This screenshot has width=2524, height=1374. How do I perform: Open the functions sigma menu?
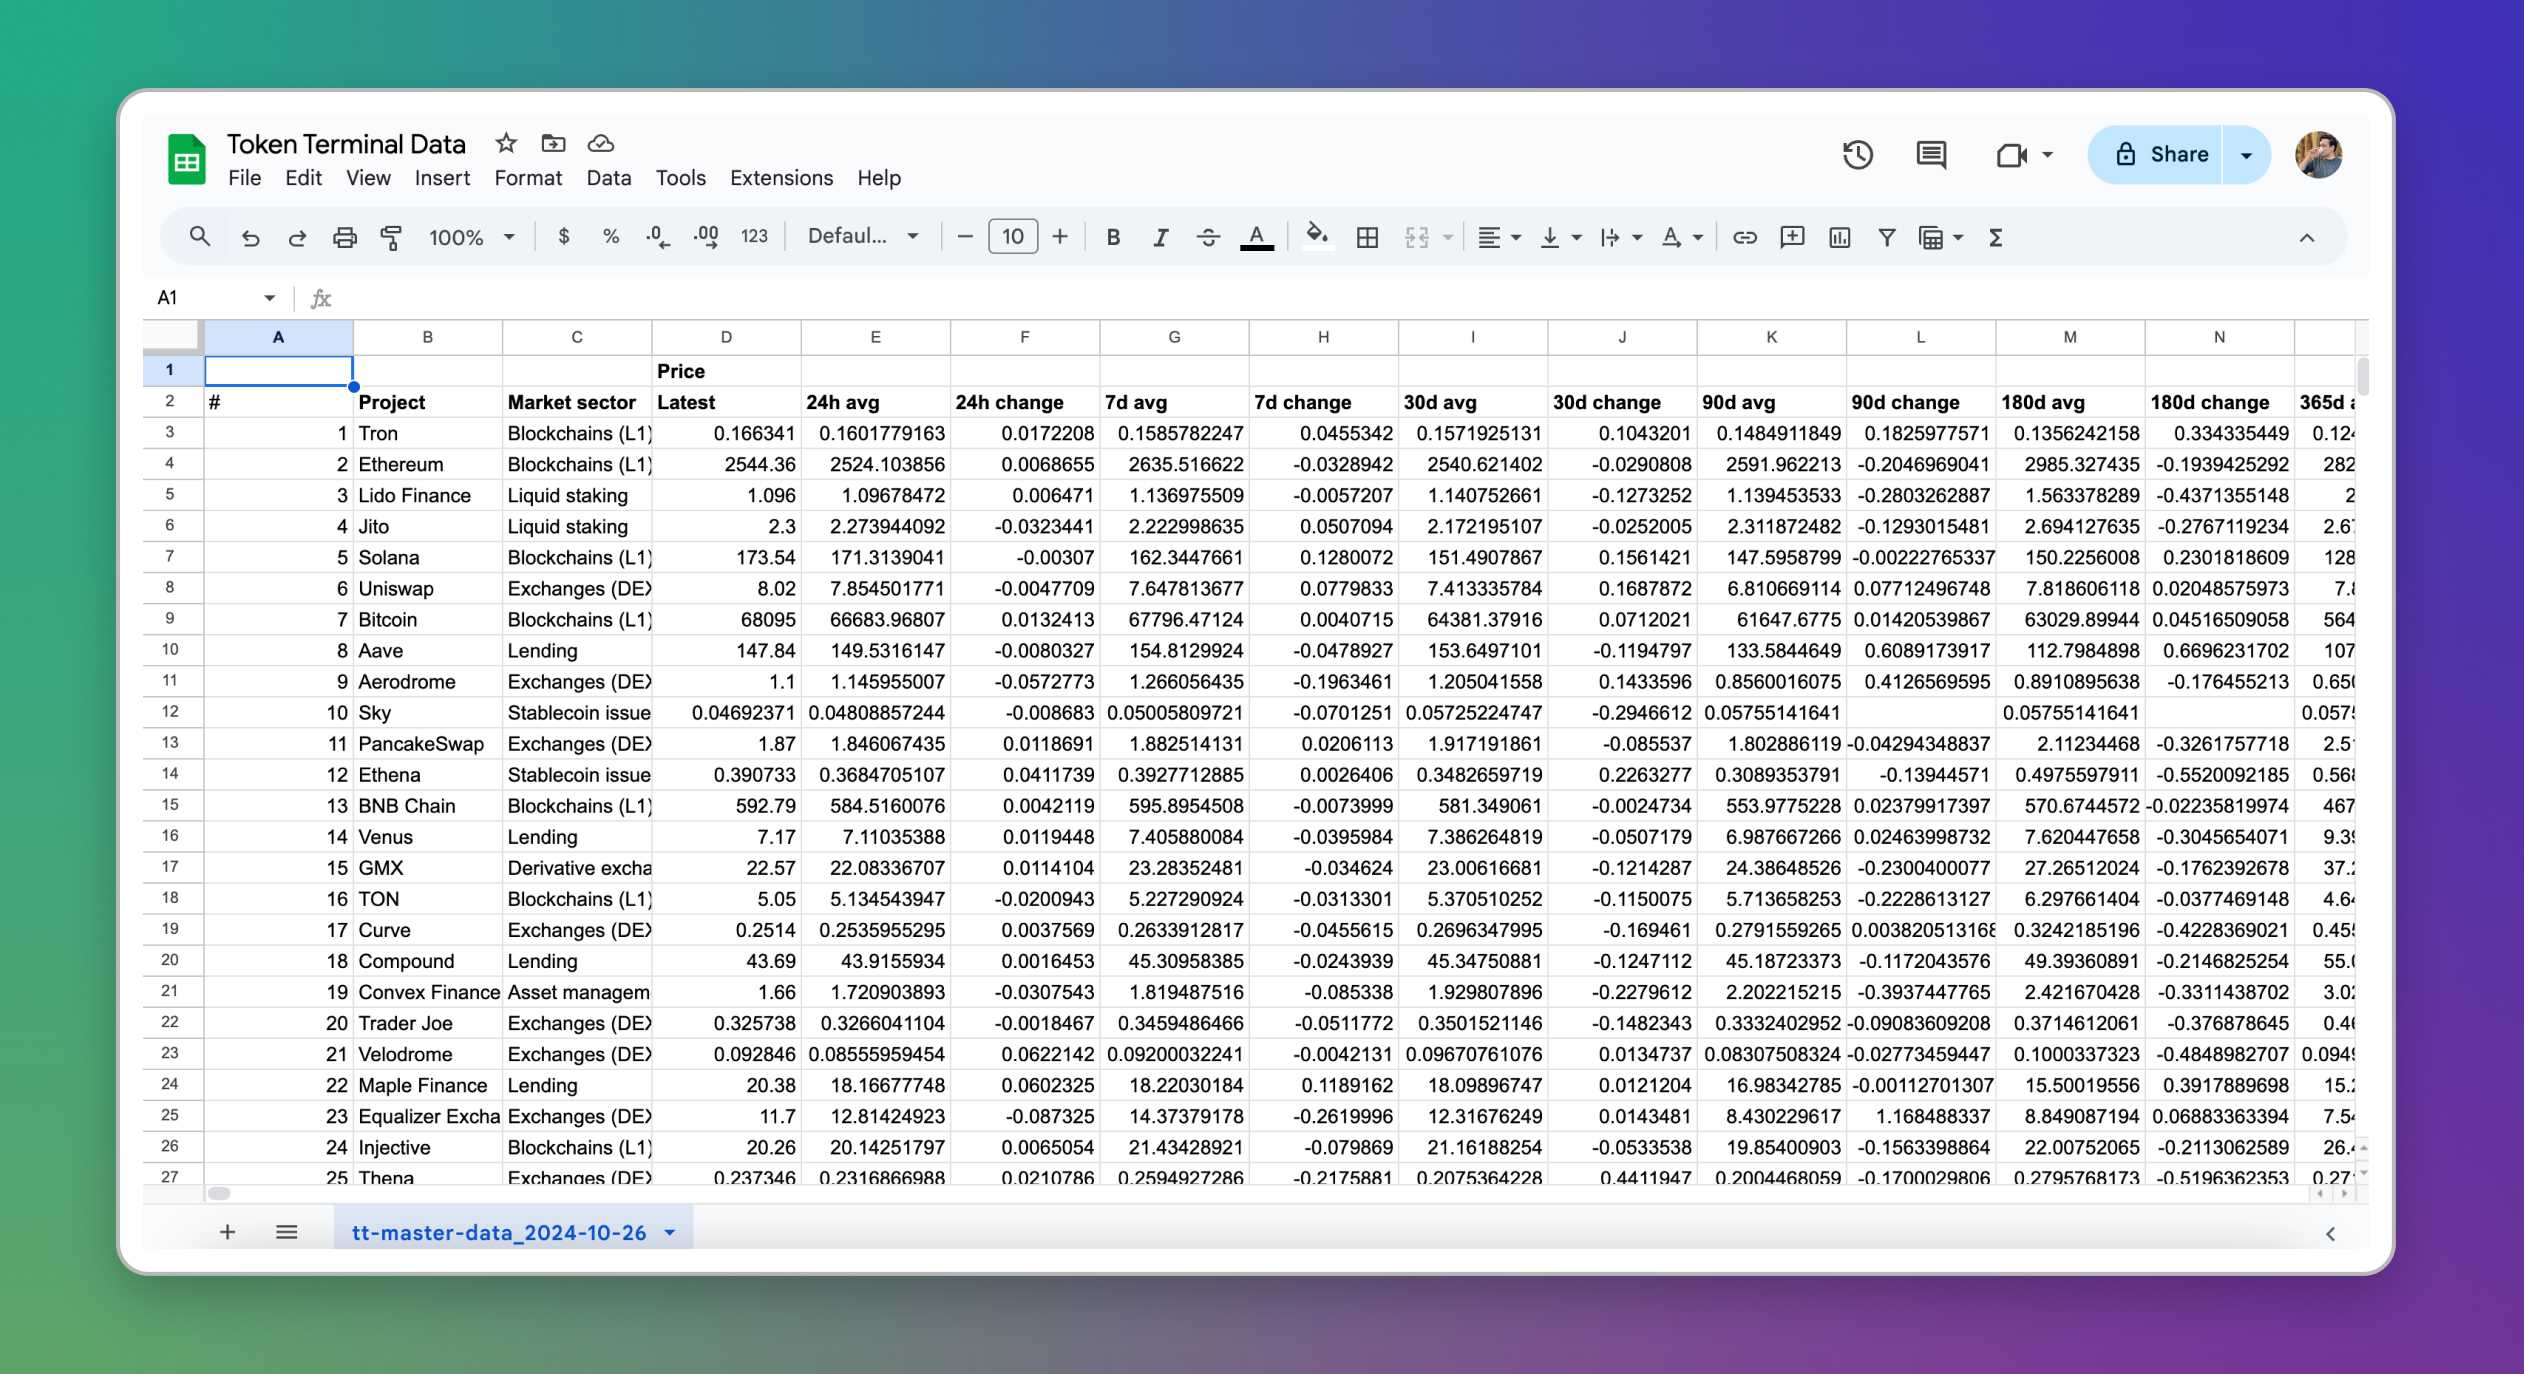click(1996, 238)
